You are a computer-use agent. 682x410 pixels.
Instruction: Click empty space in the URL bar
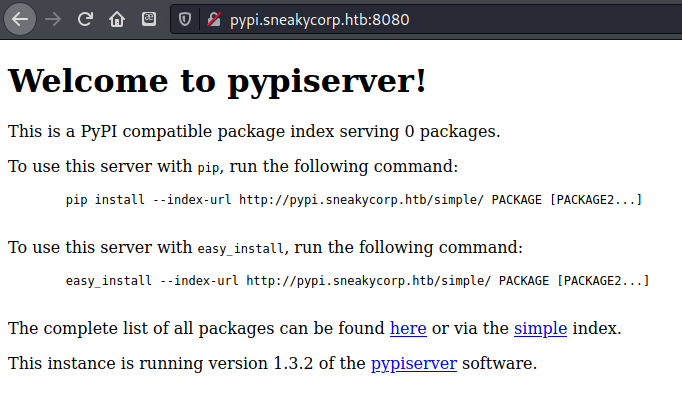(x=550, y=19)
